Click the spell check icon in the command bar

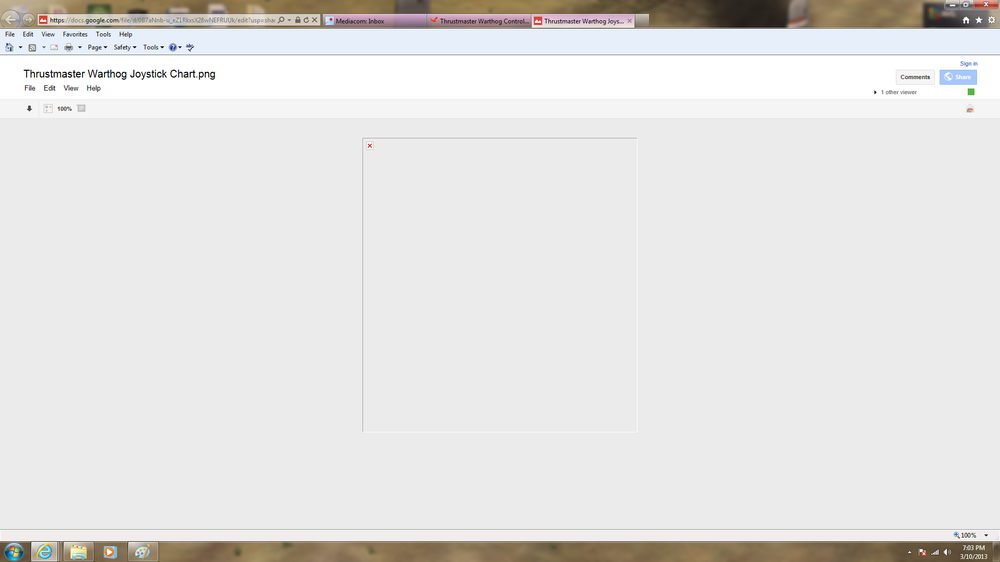pos(190,47)
